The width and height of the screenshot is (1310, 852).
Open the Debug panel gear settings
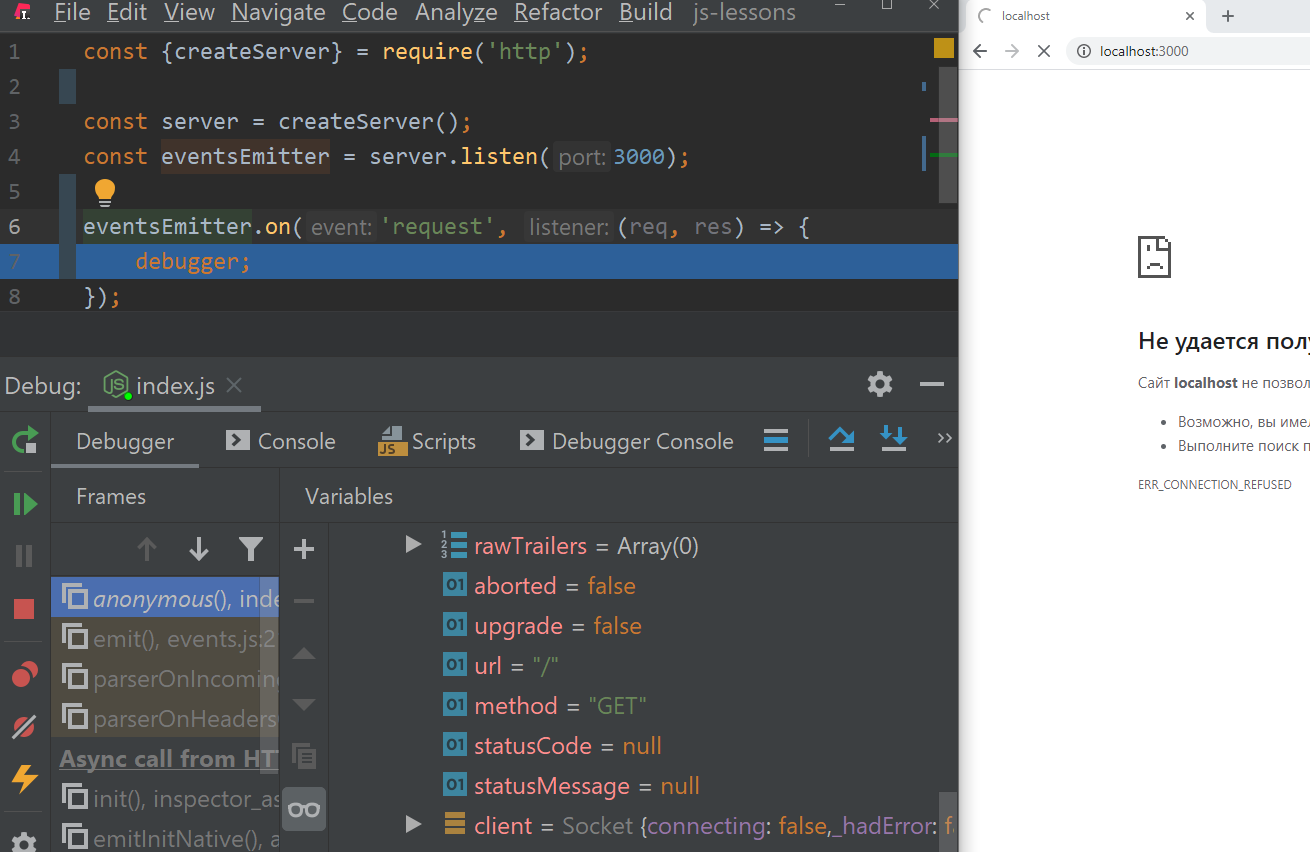pos(879,384)
